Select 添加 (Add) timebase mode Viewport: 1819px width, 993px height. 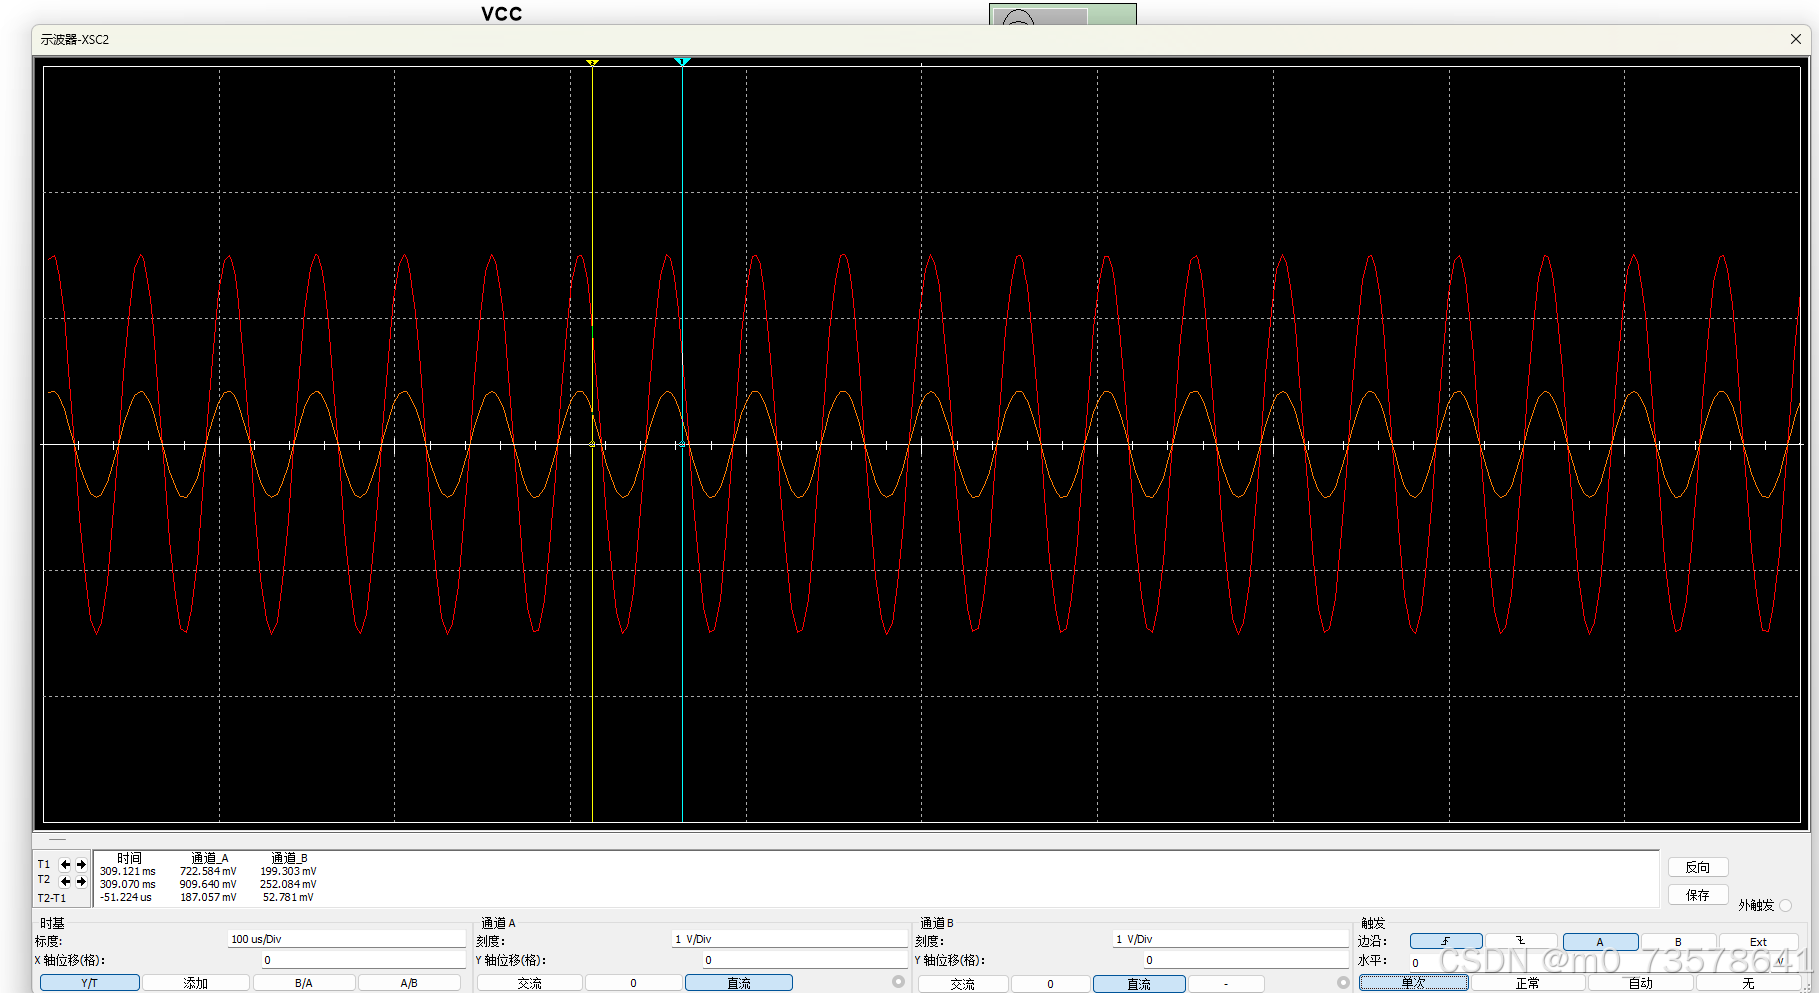(x=196, y=983)
